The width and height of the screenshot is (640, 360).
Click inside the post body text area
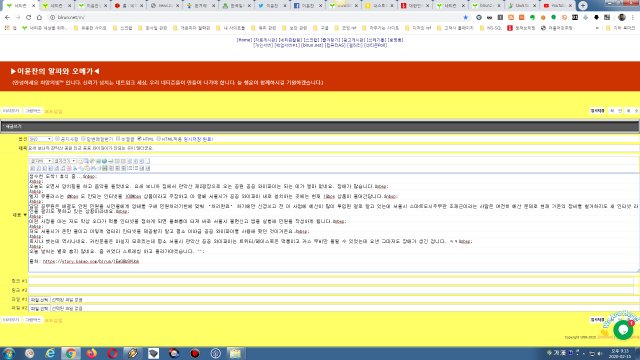(333, 222)
